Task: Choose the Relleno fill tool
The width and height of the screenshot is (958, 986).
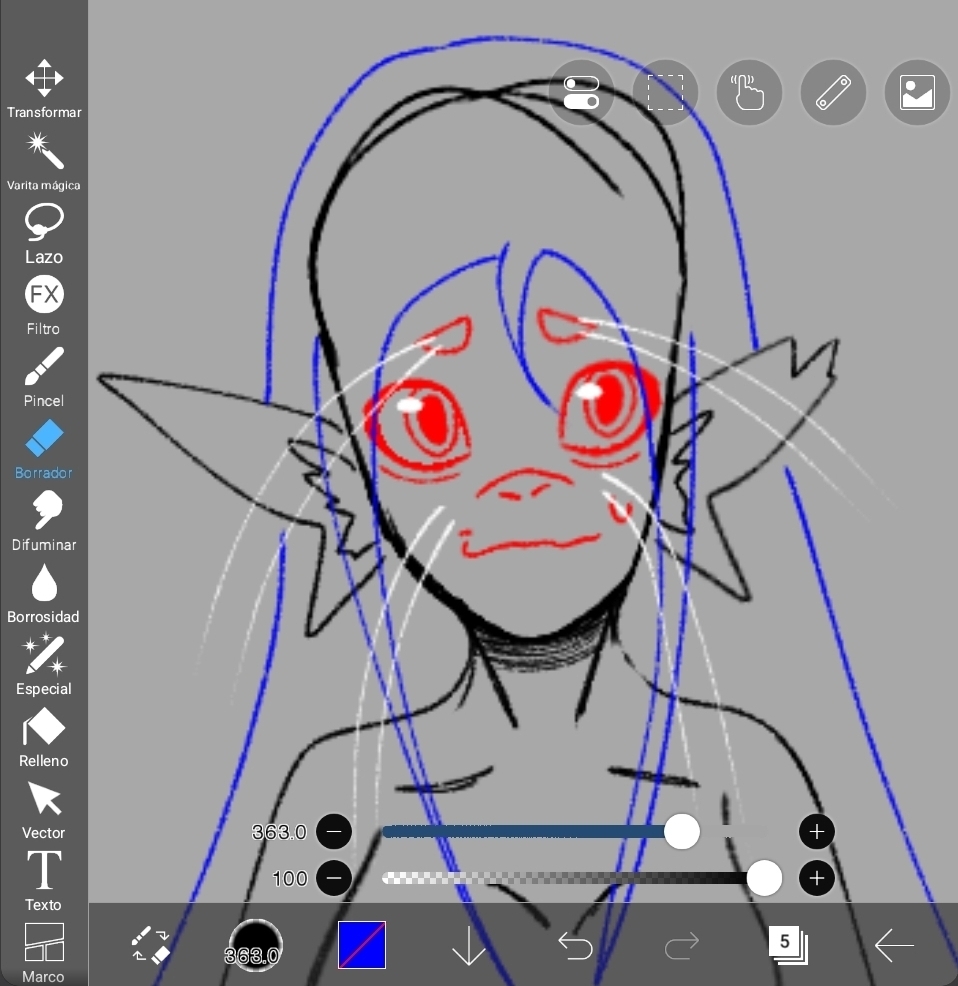Action: click(x=44, y=736)
